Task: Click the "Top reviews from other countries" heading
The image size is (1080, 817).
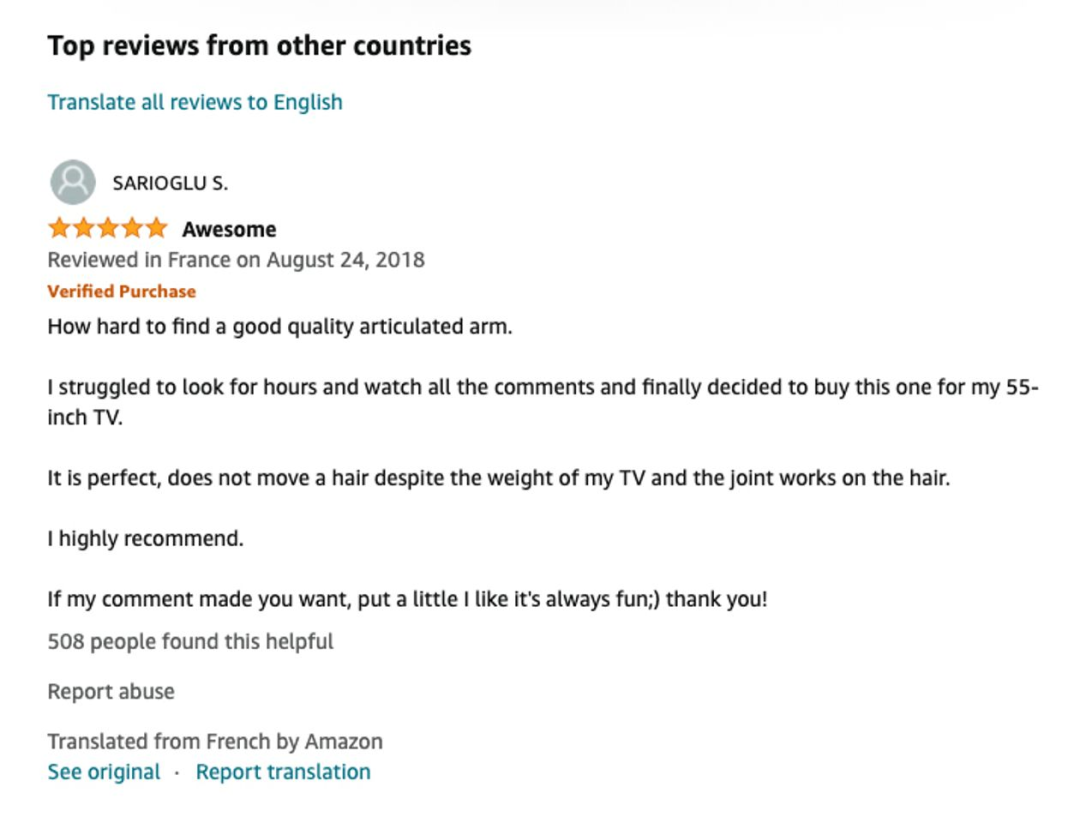Action: (259, 46)
